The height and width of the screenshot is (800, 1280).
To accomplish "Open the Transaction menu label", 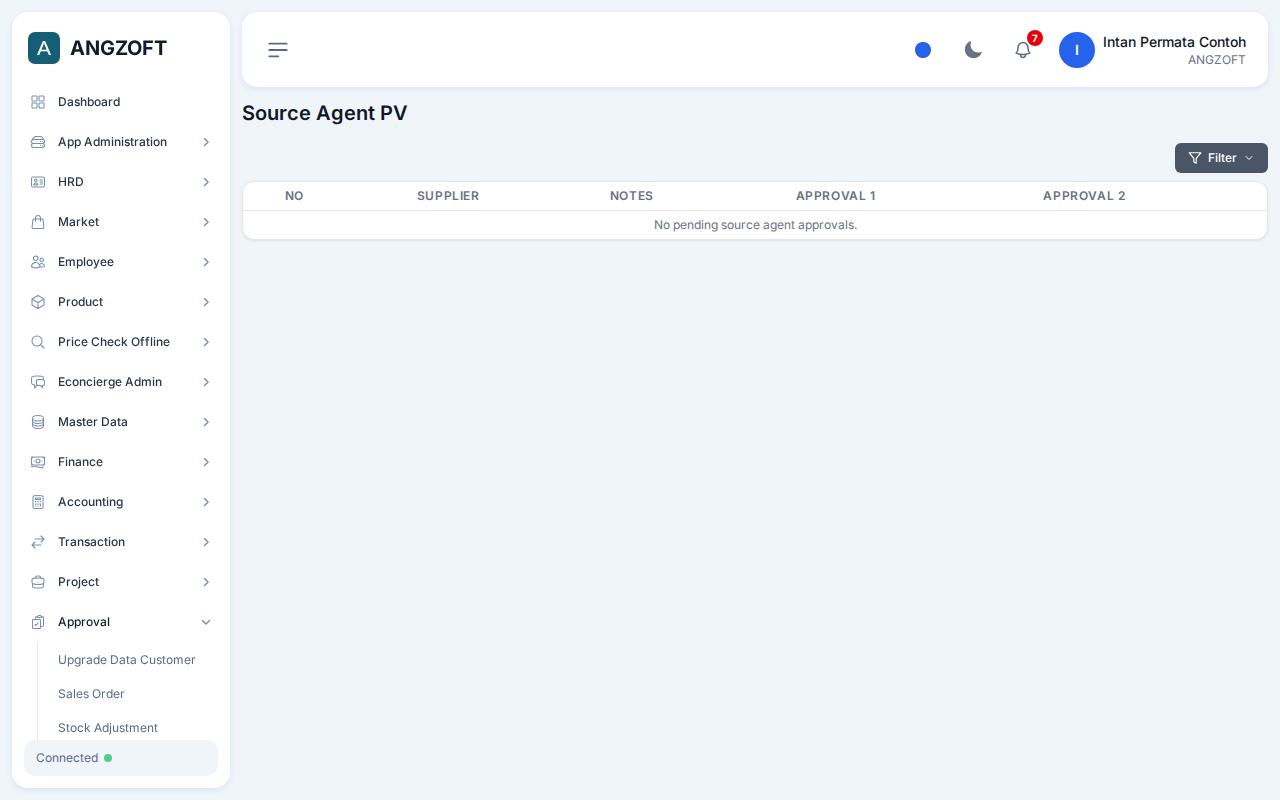I will [x=91, y=542].
